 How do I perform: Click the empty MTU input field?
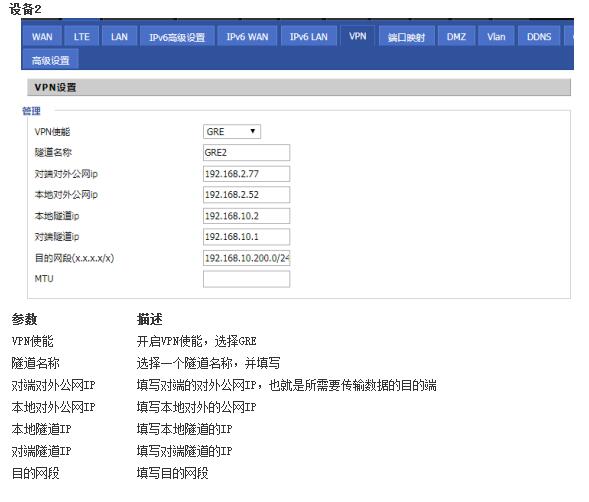[x=246, y=279]
